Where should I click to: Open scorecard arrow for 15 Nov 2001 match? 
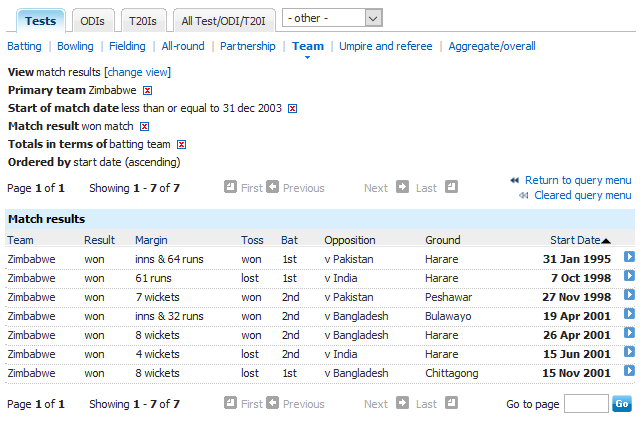click(x=629, y=372)
